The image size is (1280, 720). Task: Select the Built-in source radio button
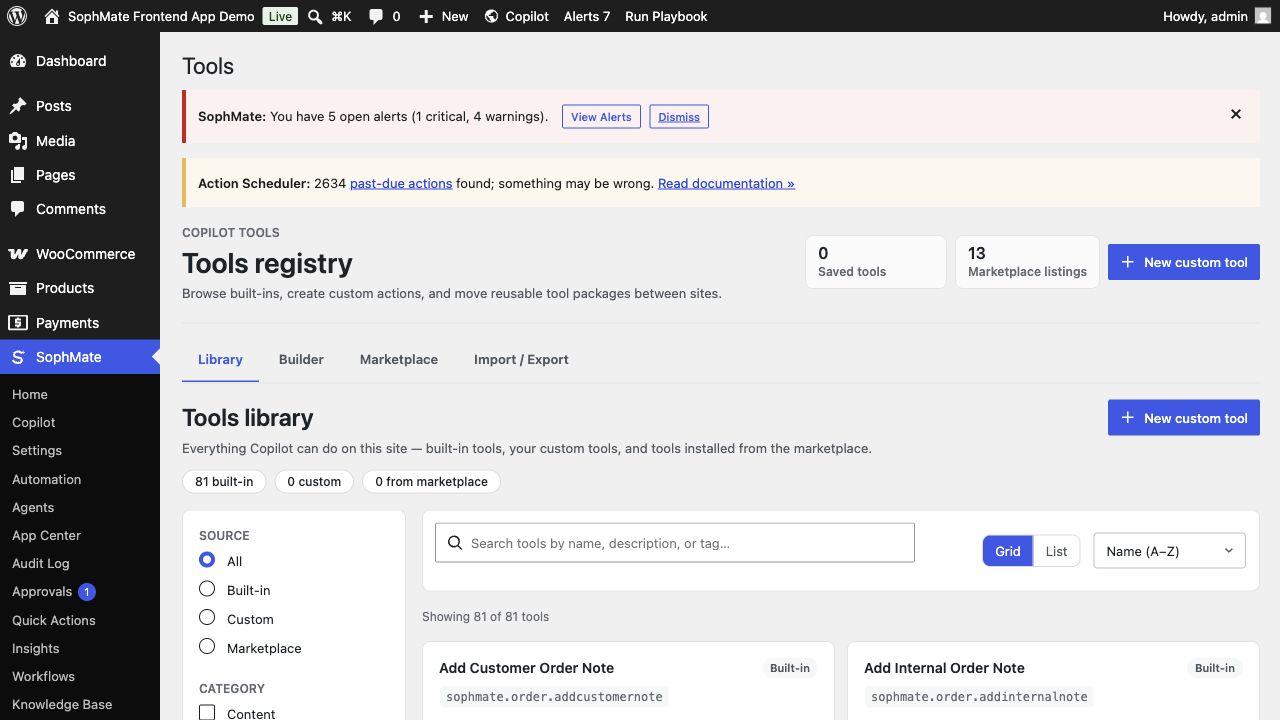click(x=207, y=589)
